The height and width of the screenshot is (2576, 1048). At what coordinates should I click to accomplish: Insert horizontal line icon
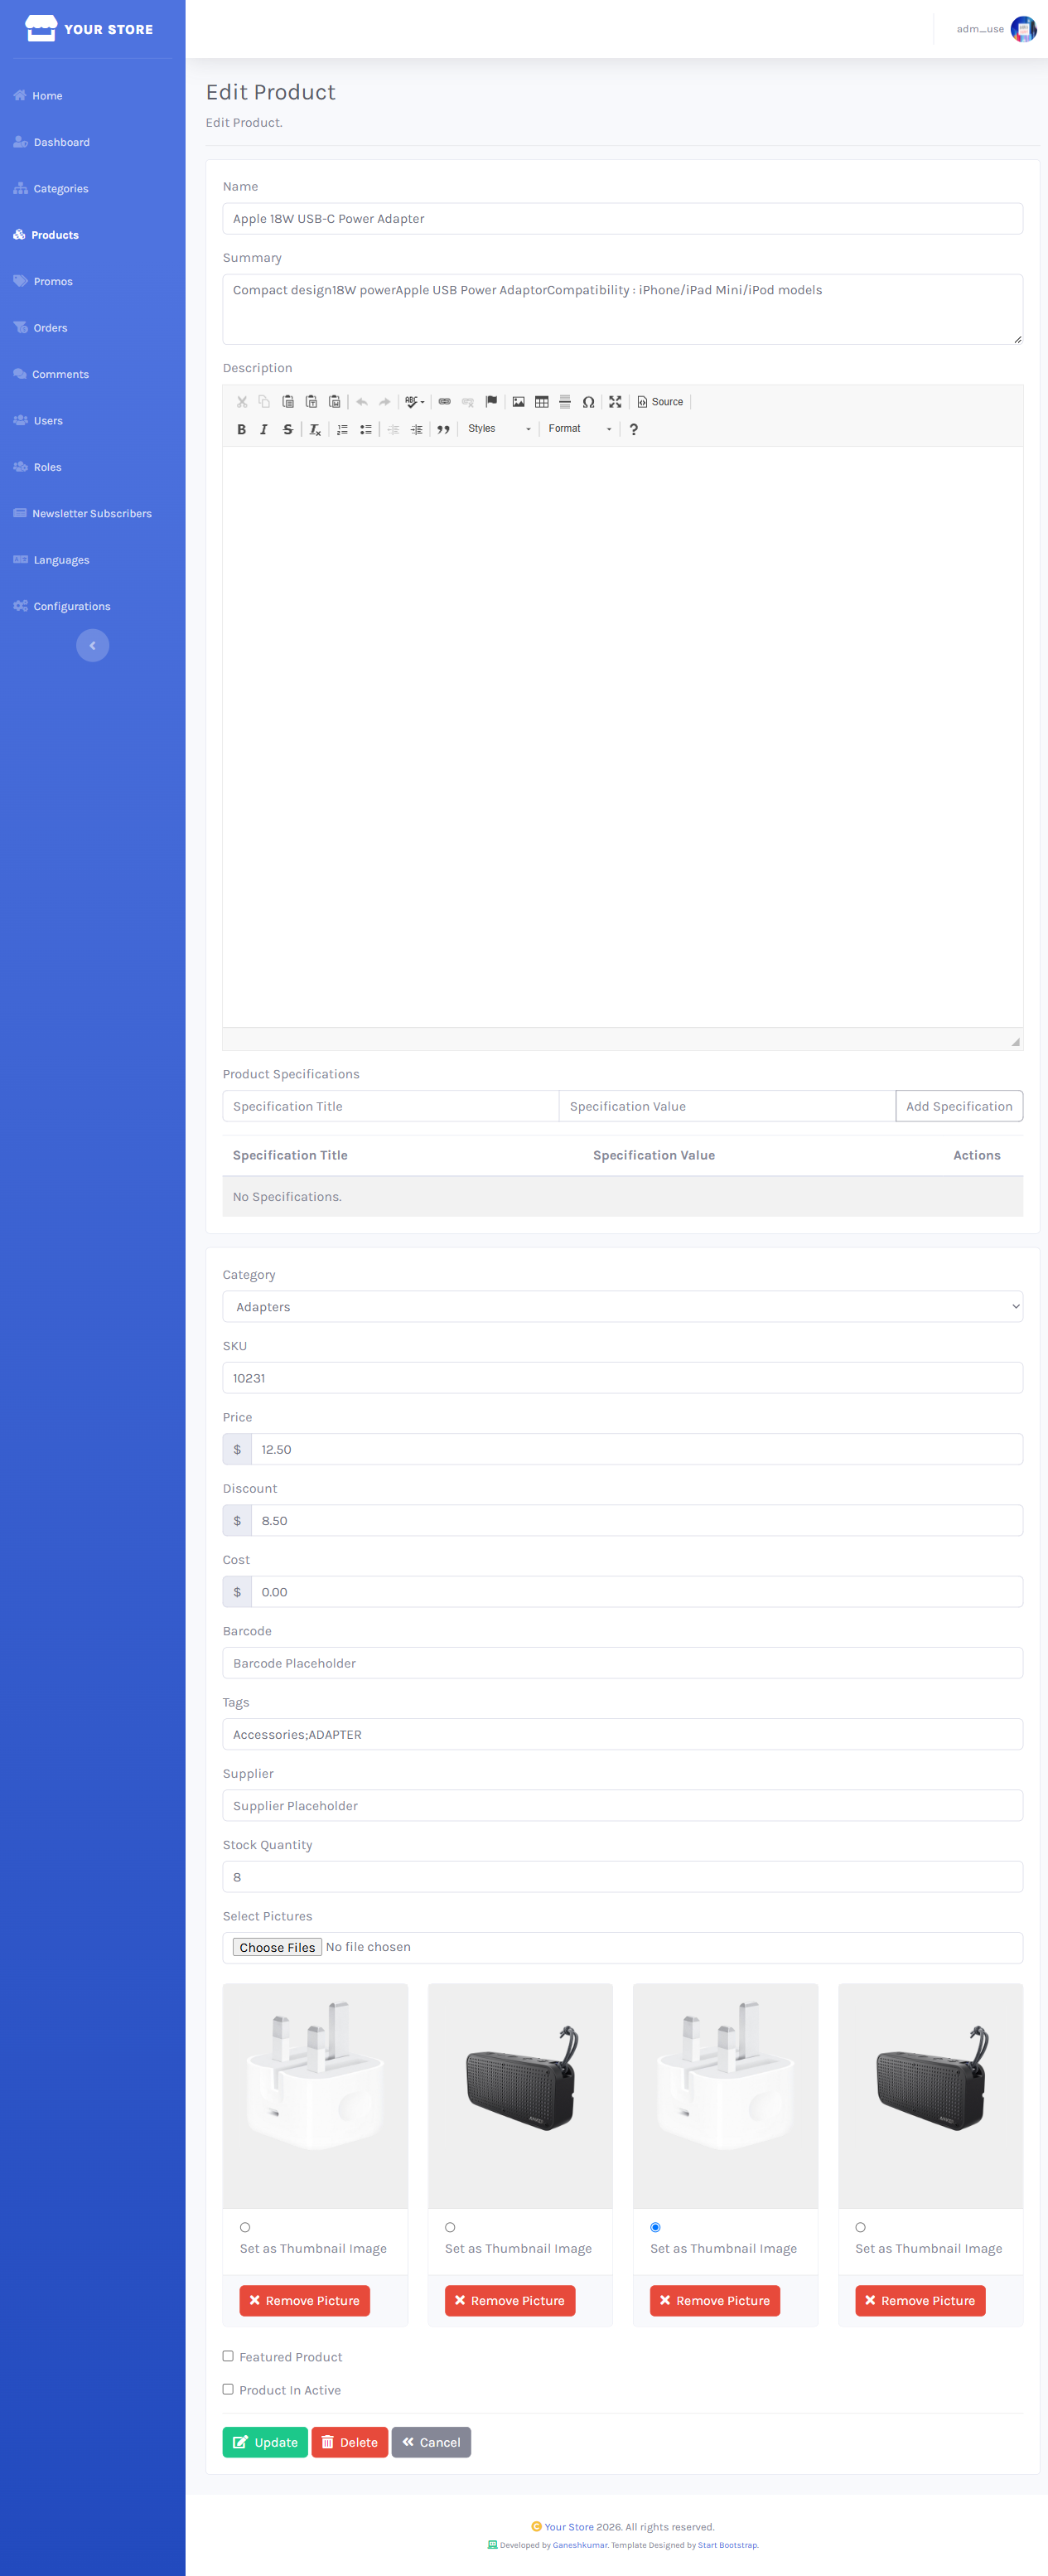565,402
